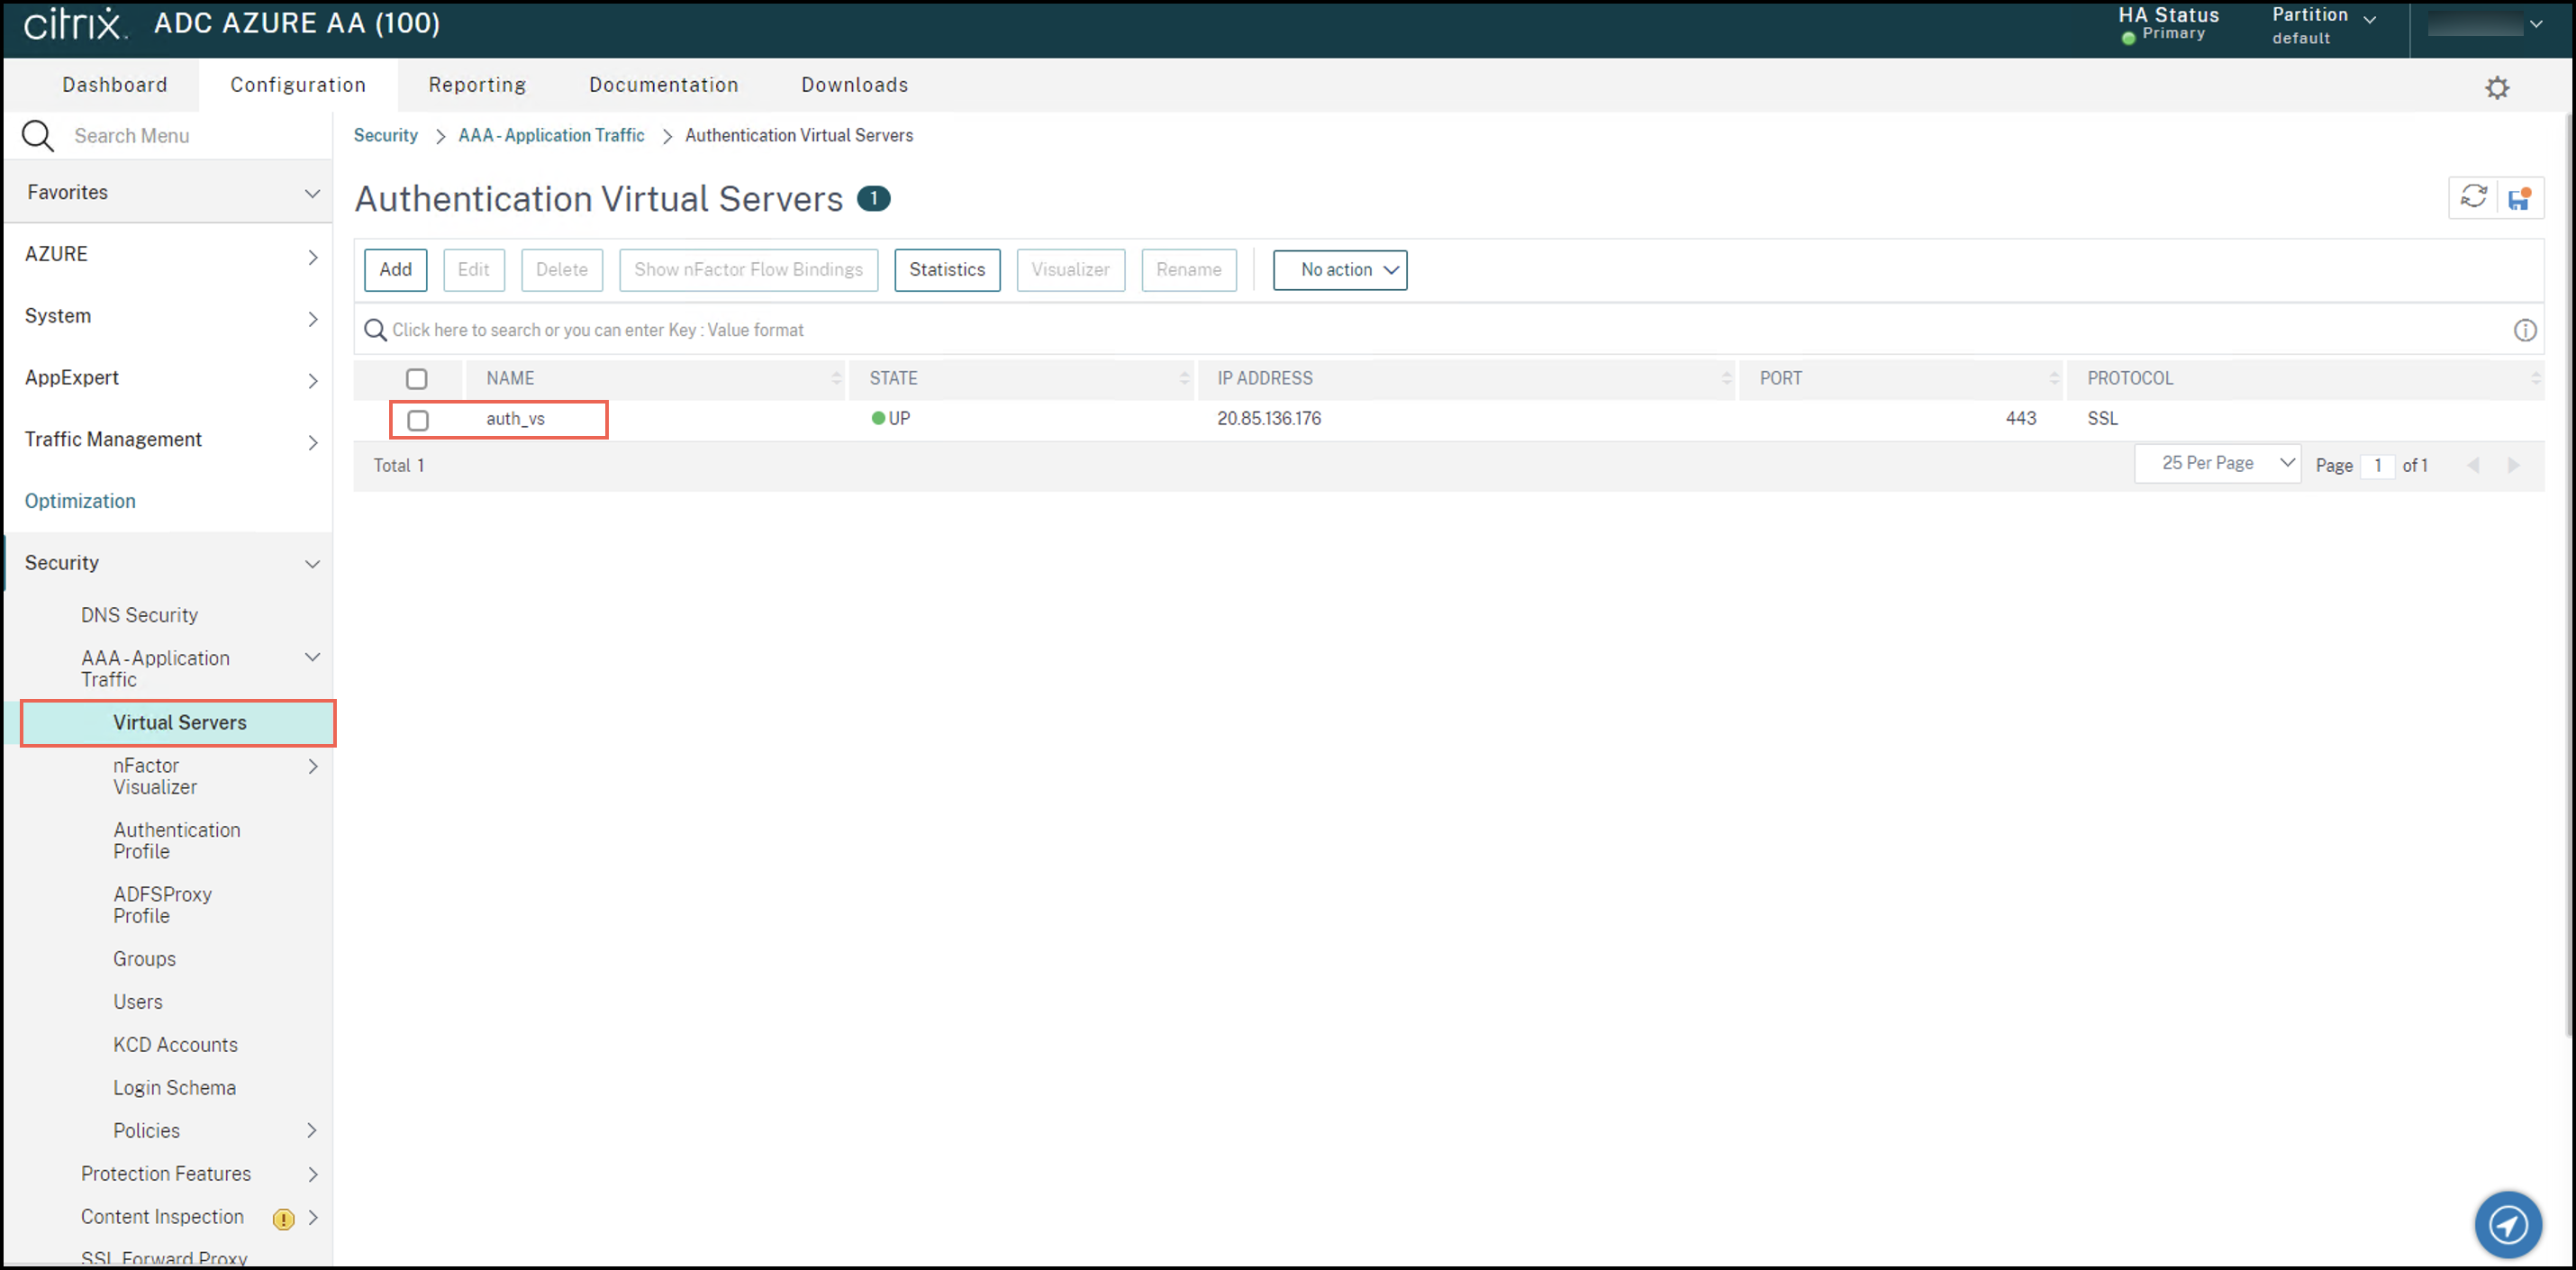This screenshot has height=1270, width=2576.
Task: Click the save configuration disk icon
Action: pos(2519,198)
